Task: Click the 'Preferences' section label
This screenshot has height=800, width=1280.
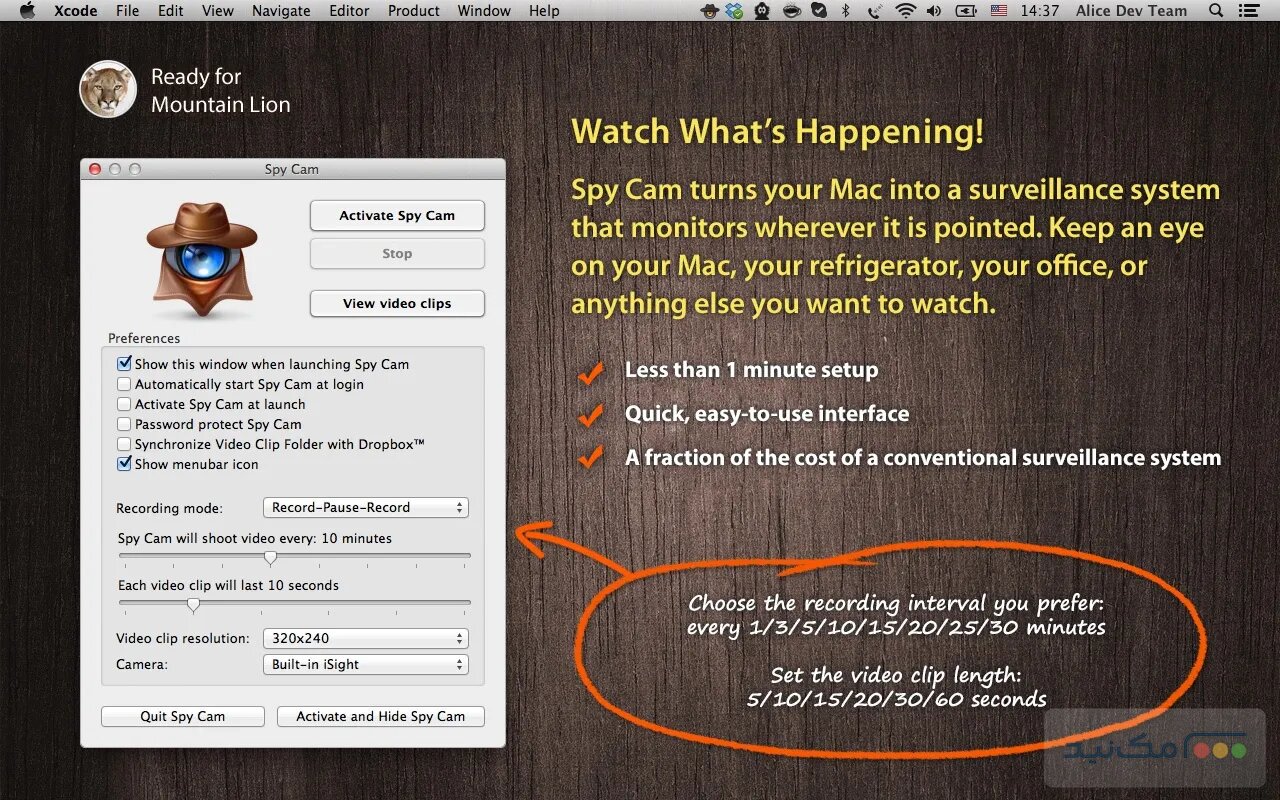Action: click(144, 338)
